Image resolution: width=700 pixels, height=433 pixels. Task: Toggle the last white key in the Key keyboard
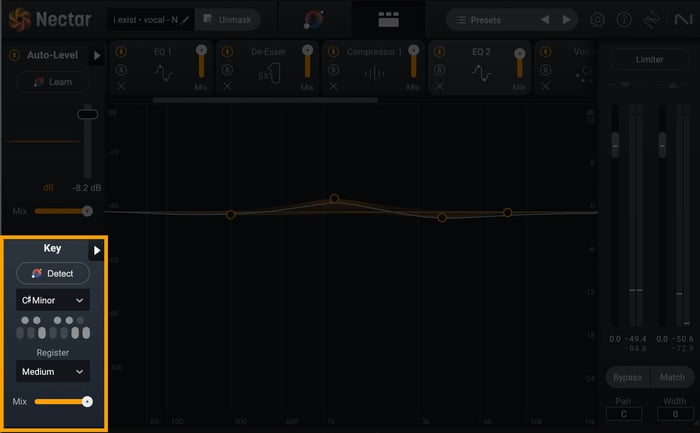(x=86, y=333)
